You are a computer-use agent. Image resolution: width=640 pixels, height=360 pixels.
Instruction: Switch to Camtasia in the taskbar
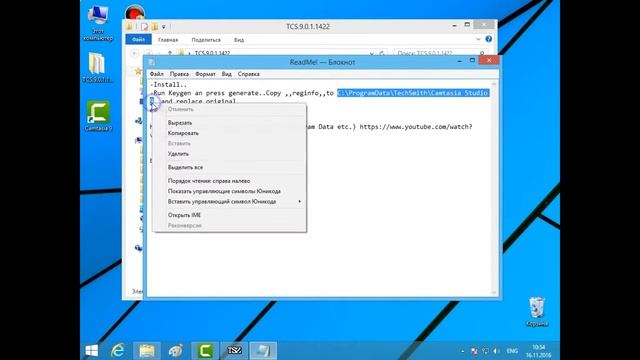(x=205, y=351)
